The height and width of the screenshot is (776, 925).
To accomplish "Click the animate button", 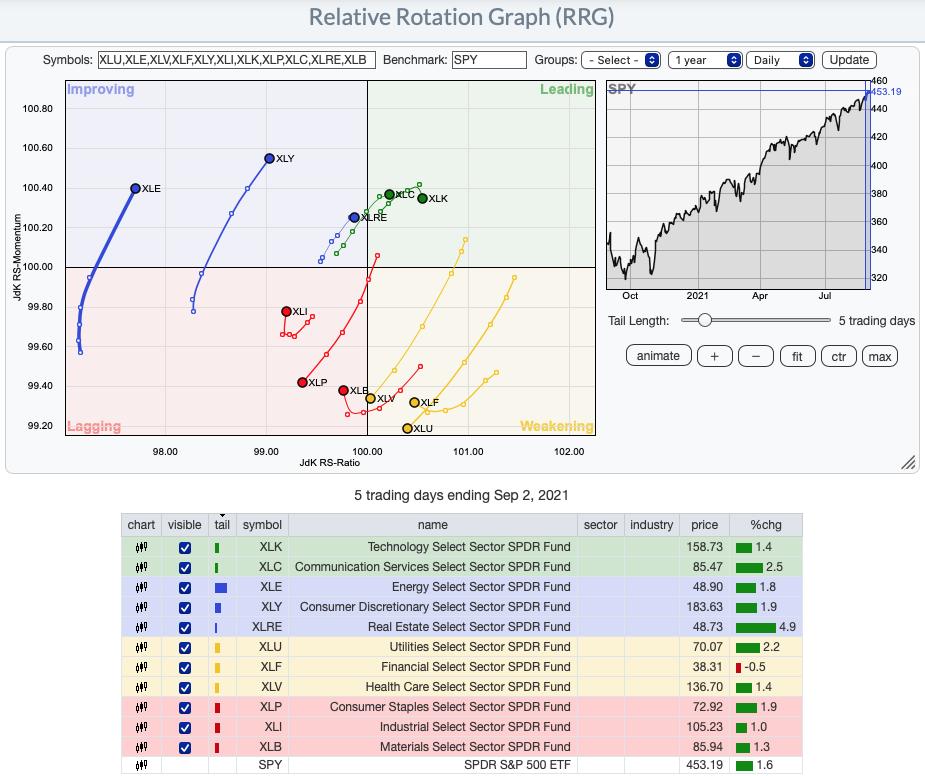I will tap(658, 356).
